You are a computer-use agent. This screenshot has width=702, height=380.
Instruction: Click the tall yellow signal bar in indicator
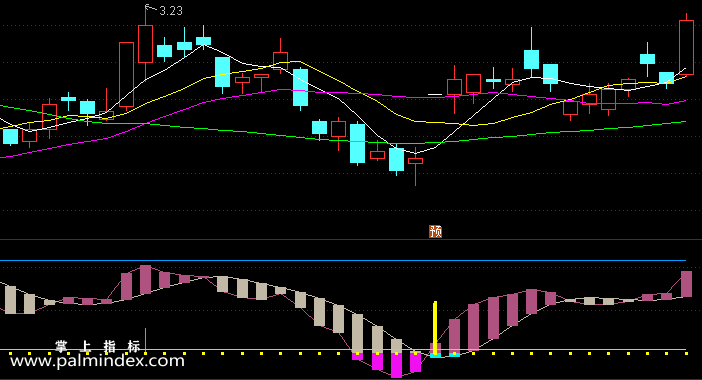click(435, 328)
